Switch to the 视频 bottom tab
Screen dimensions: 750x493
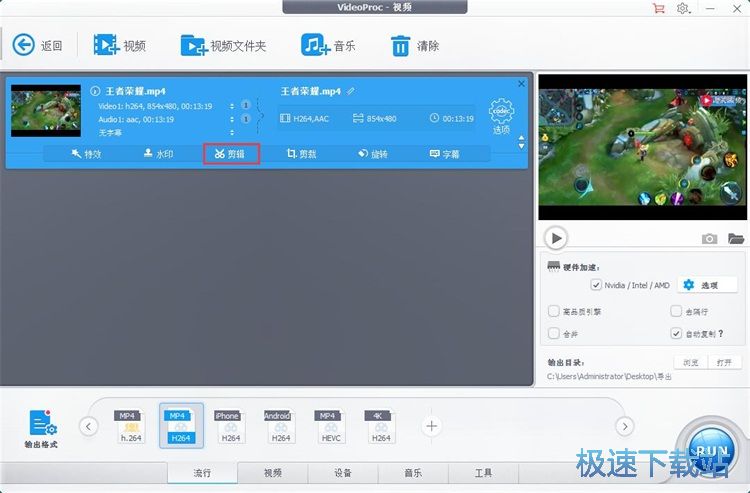(273, 473)
